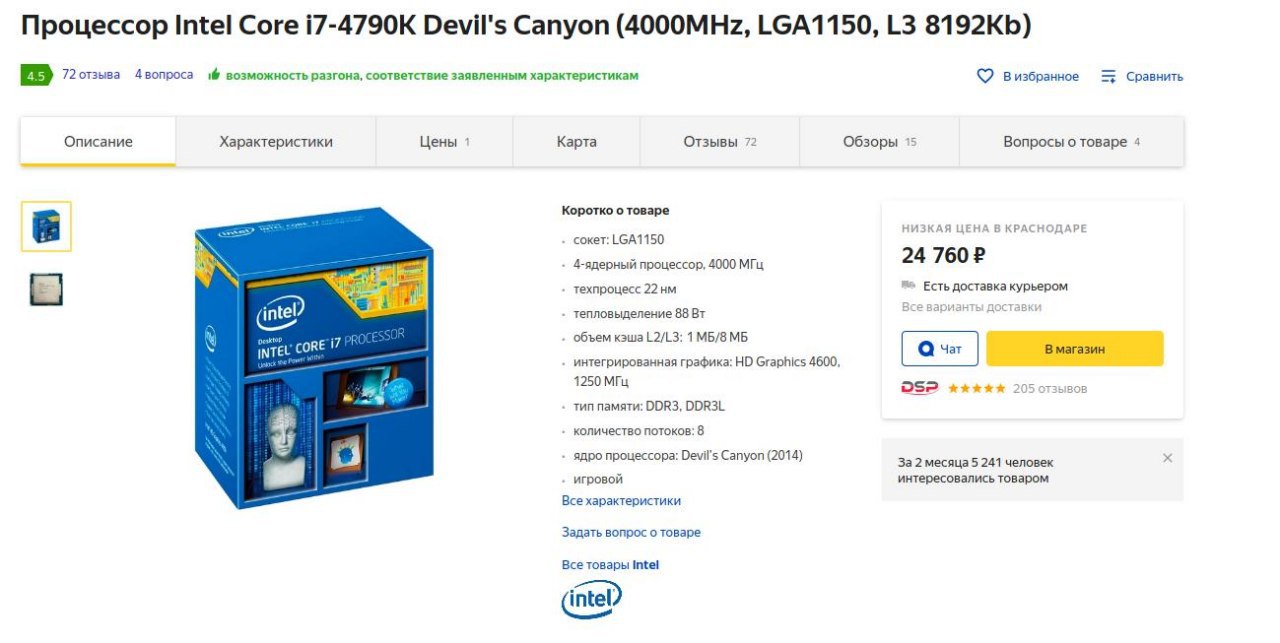Open the Цены tab
The width and height of the screenshot is (1280, 643).
445,142
